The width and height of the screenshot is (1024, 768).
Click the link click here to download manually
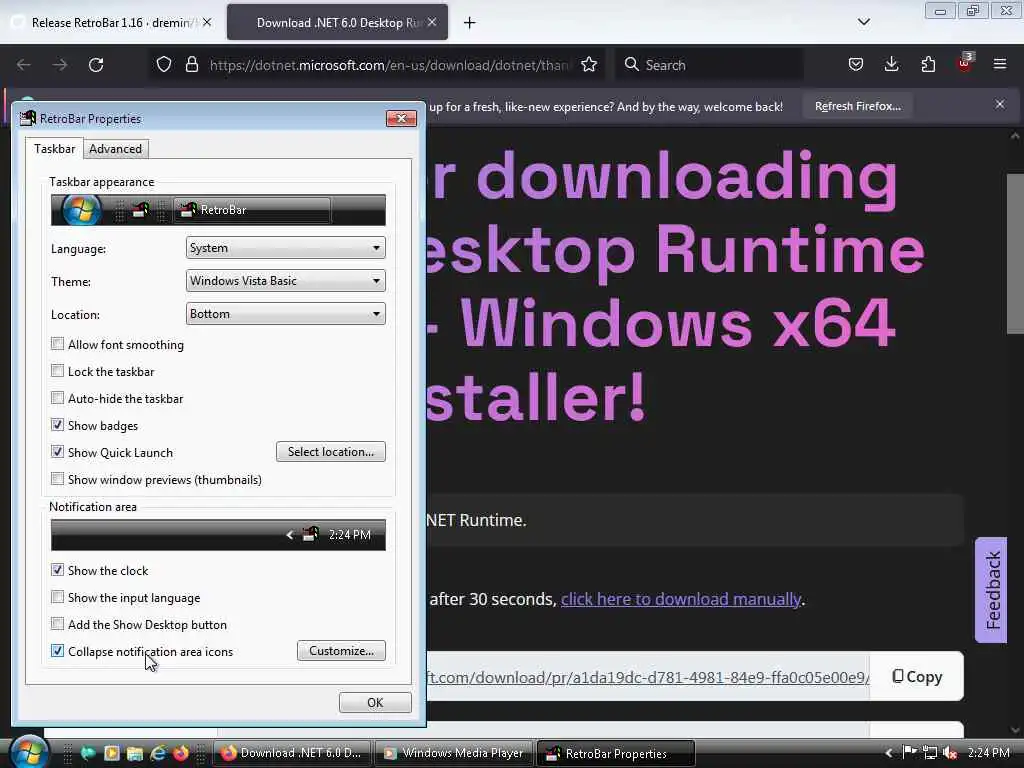point(680,599)
